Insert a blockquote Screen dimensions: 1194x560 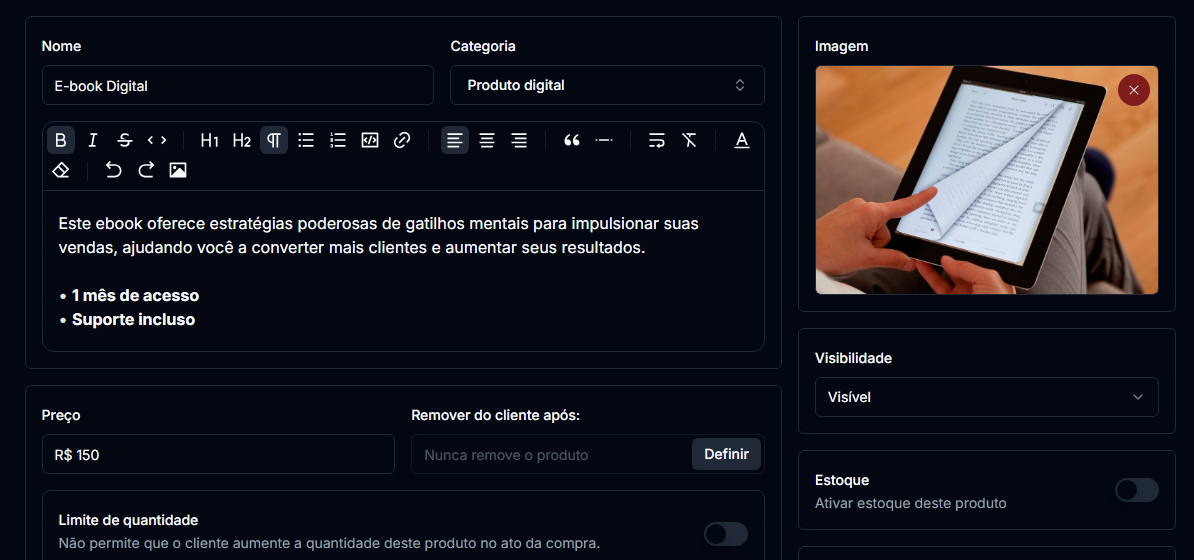coord(572,140)
